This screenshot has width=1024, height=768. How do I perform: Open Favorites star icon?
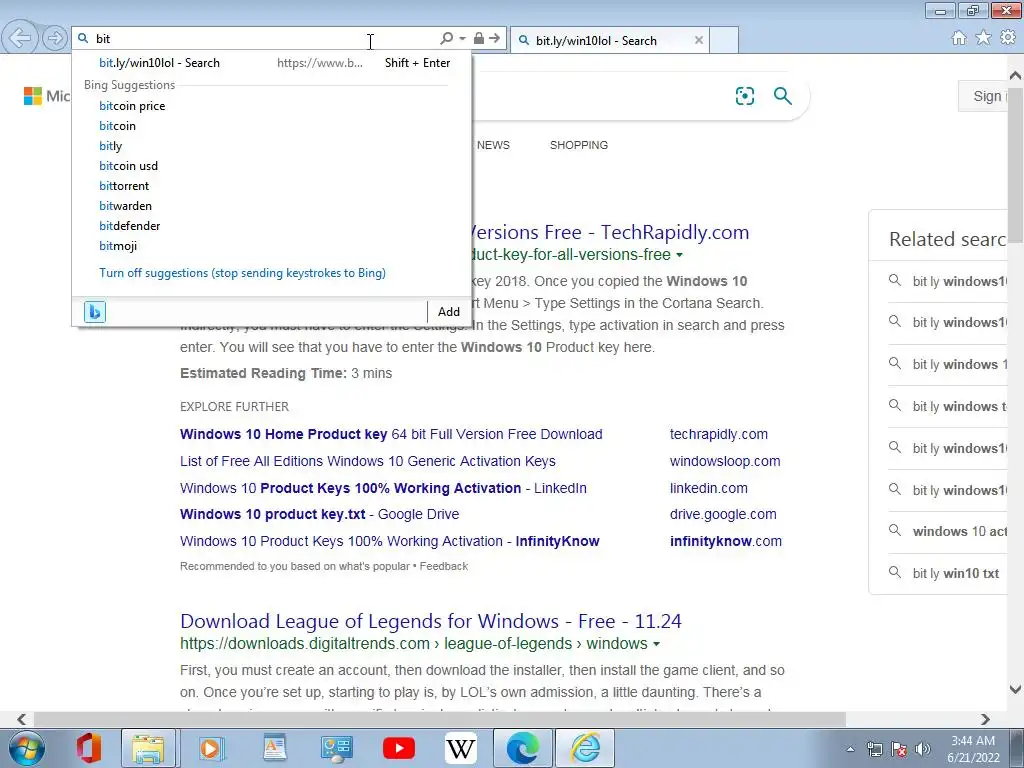983,38
